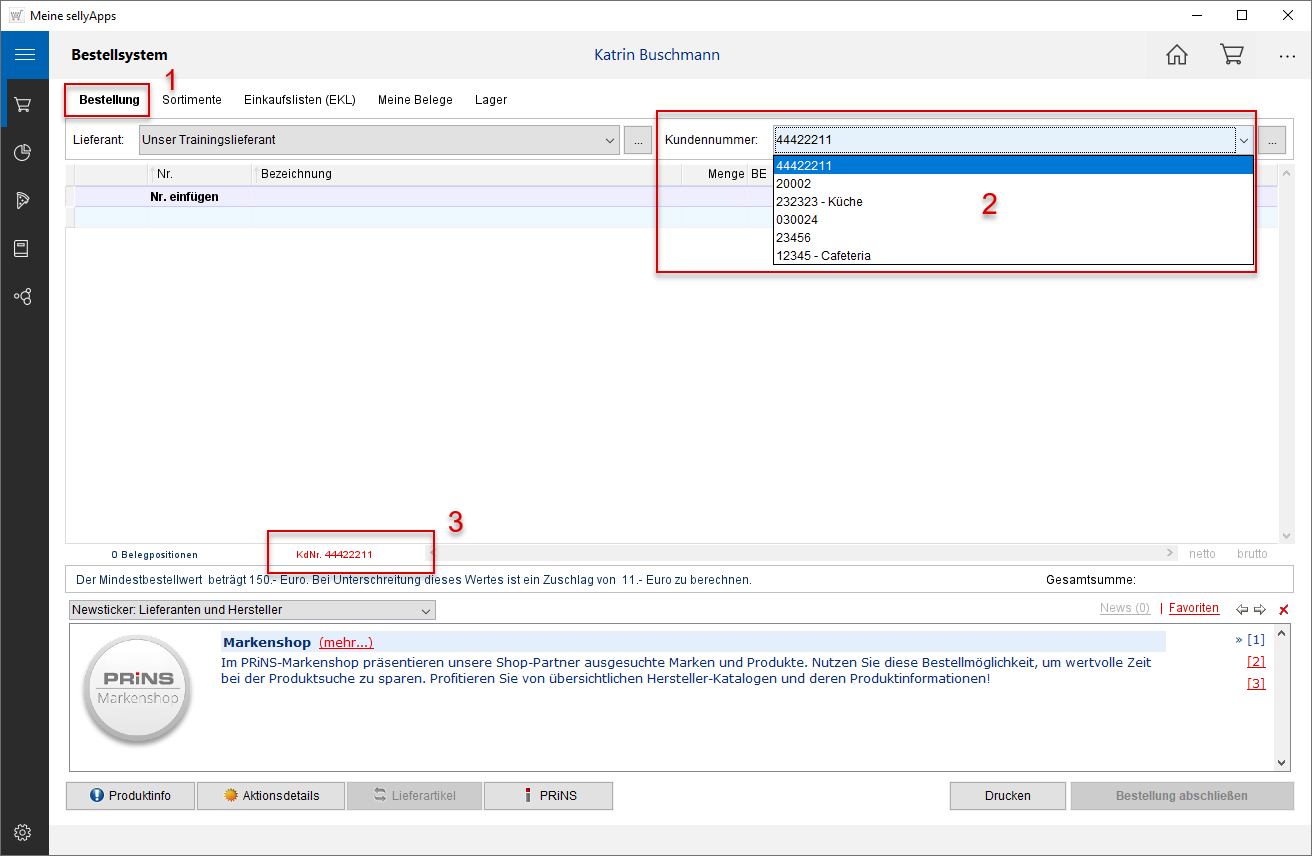Close newsticker with red X icon

1284,610
